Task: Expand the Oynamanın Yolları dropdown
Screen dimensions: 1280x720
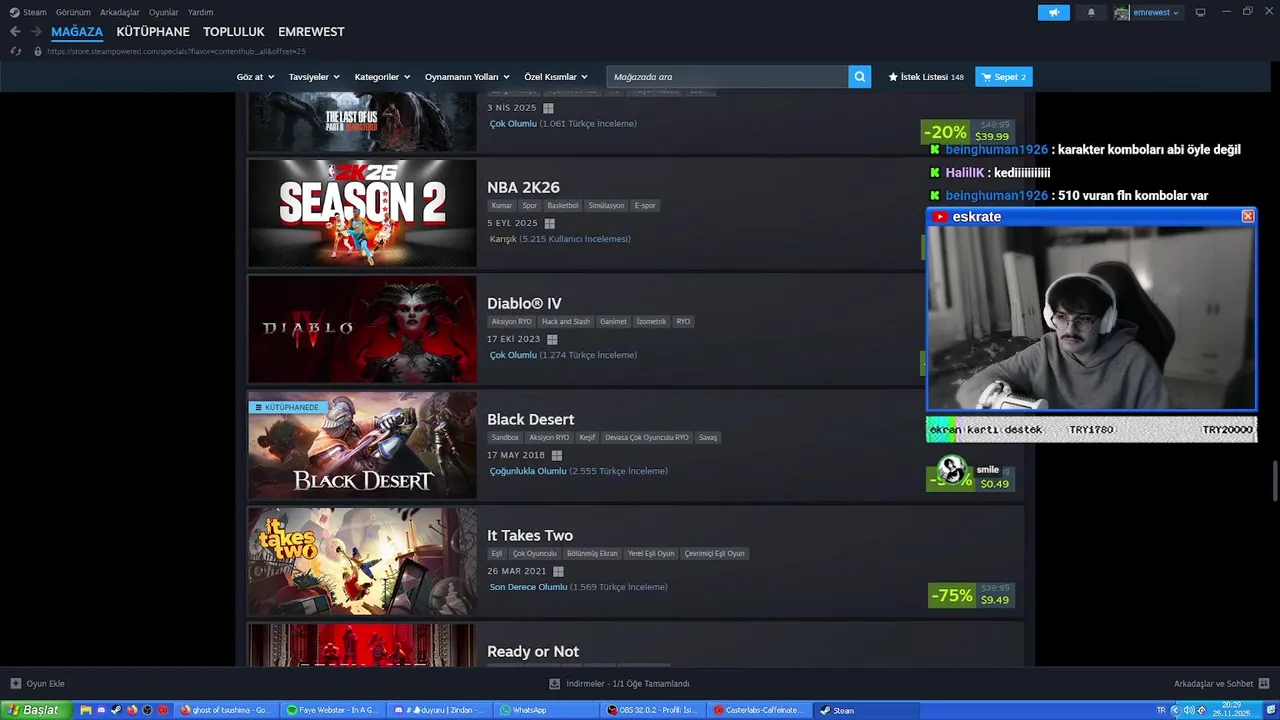Action: tap(467, 77)
